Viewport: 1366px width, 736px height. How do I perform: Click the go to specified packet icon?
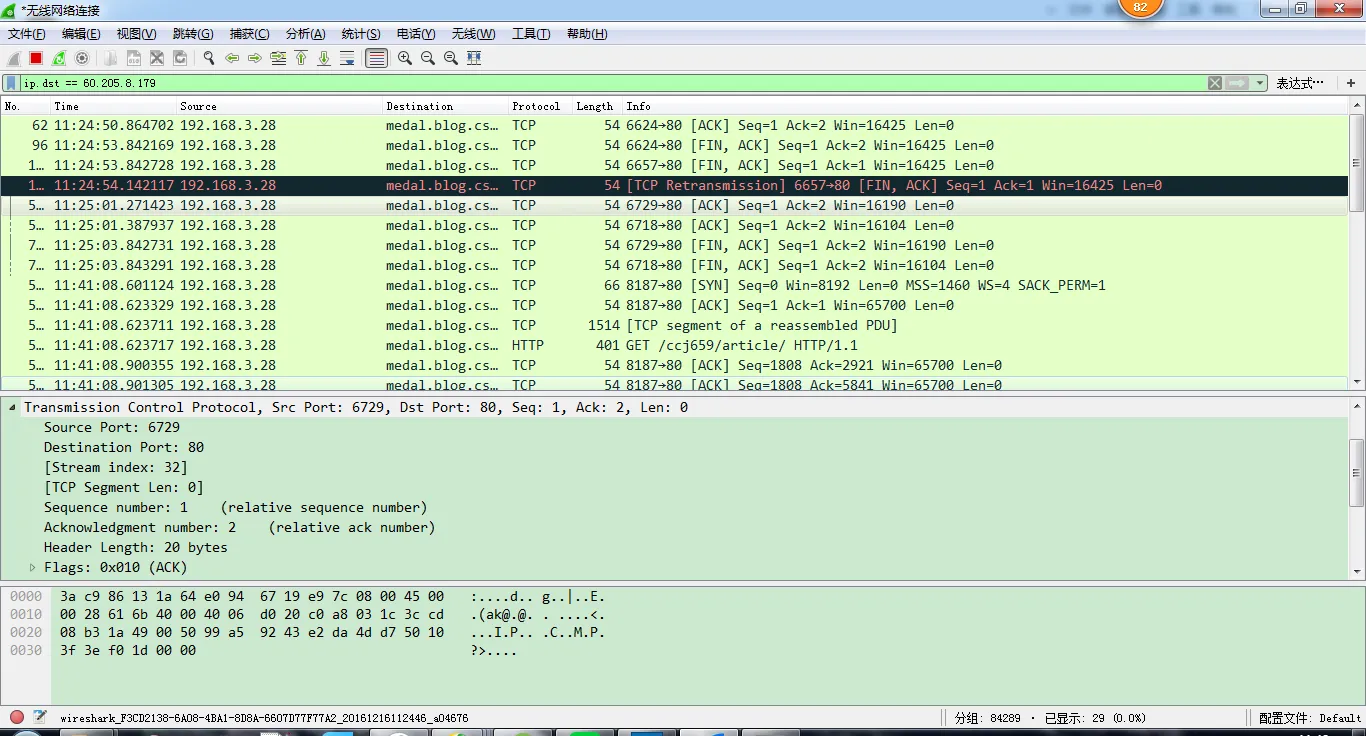(278, 58)
